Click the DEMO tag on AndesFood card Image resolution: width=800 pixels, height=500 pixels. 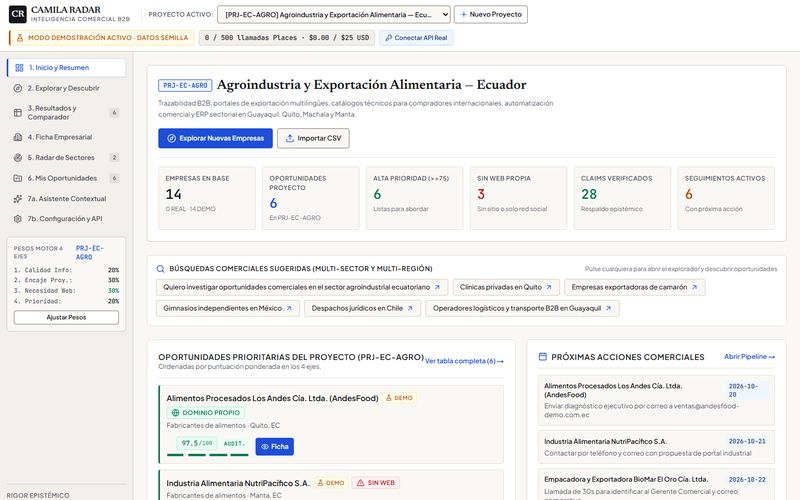coord(399,398)
